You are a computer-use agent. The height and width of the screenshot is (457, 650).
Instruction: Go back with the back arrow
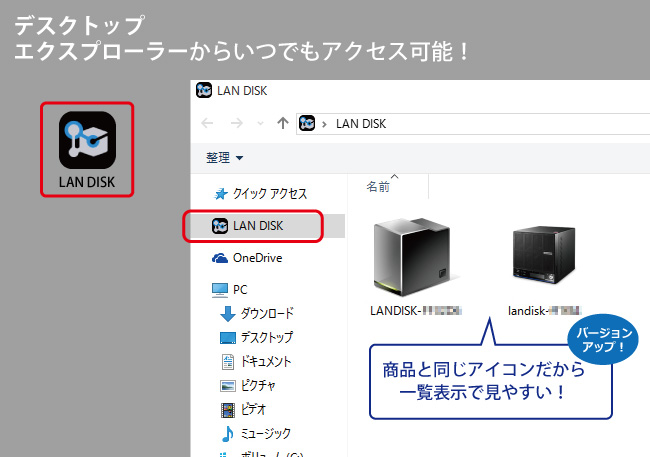click(x=207, y=123)
